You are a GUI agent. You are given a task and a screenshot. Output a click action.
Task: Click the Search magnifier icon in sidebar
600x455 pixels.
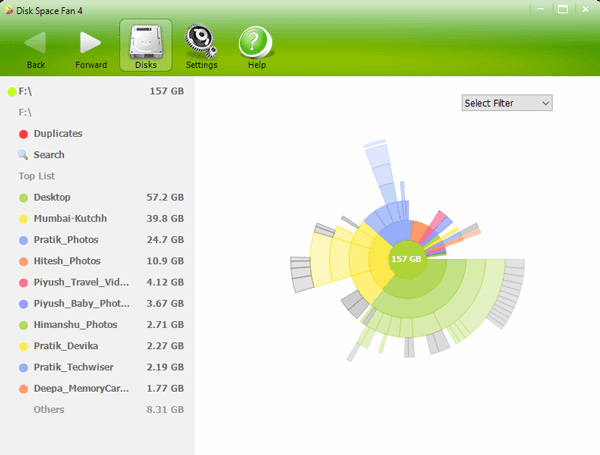click(x=23, y=155)
